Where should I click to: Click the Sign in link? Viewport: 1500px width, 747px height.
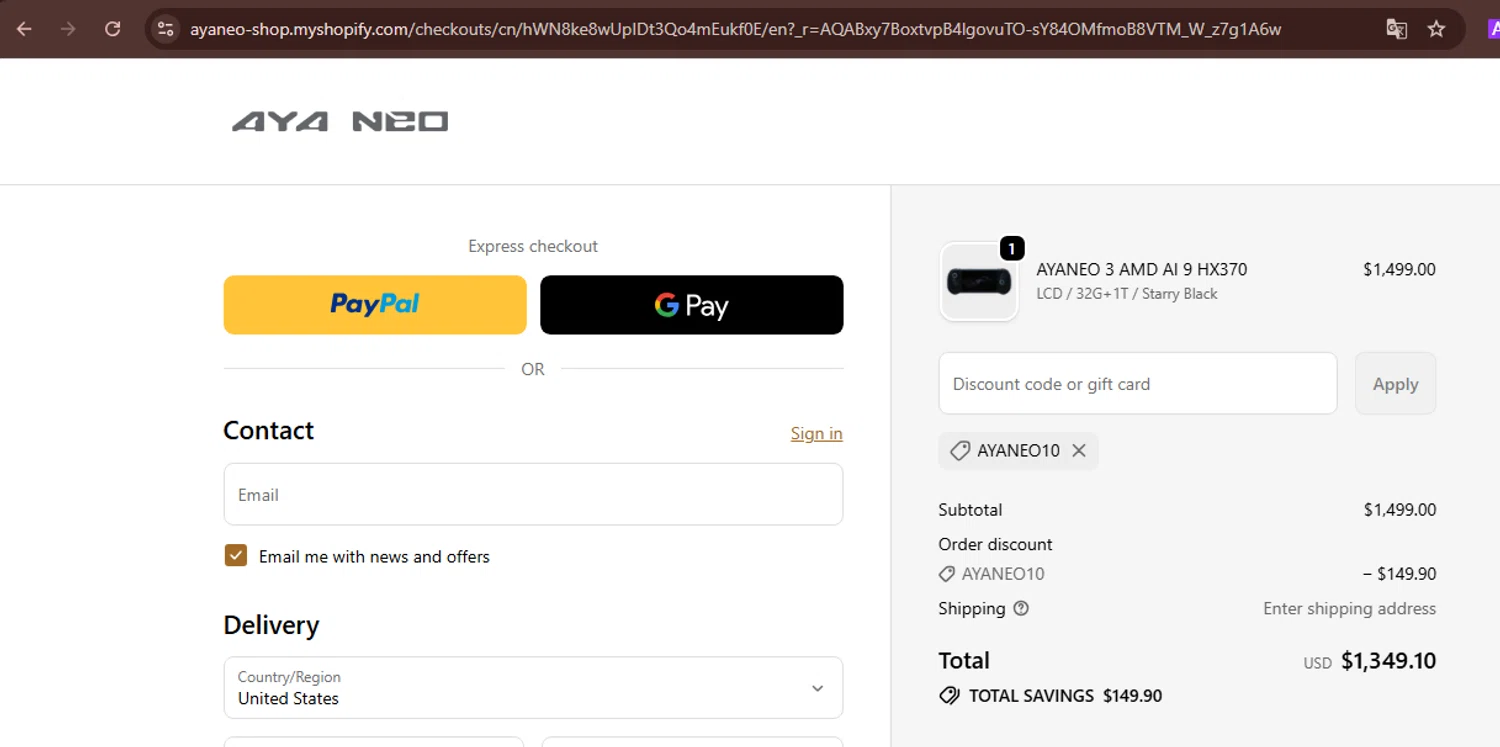(816, 433)
